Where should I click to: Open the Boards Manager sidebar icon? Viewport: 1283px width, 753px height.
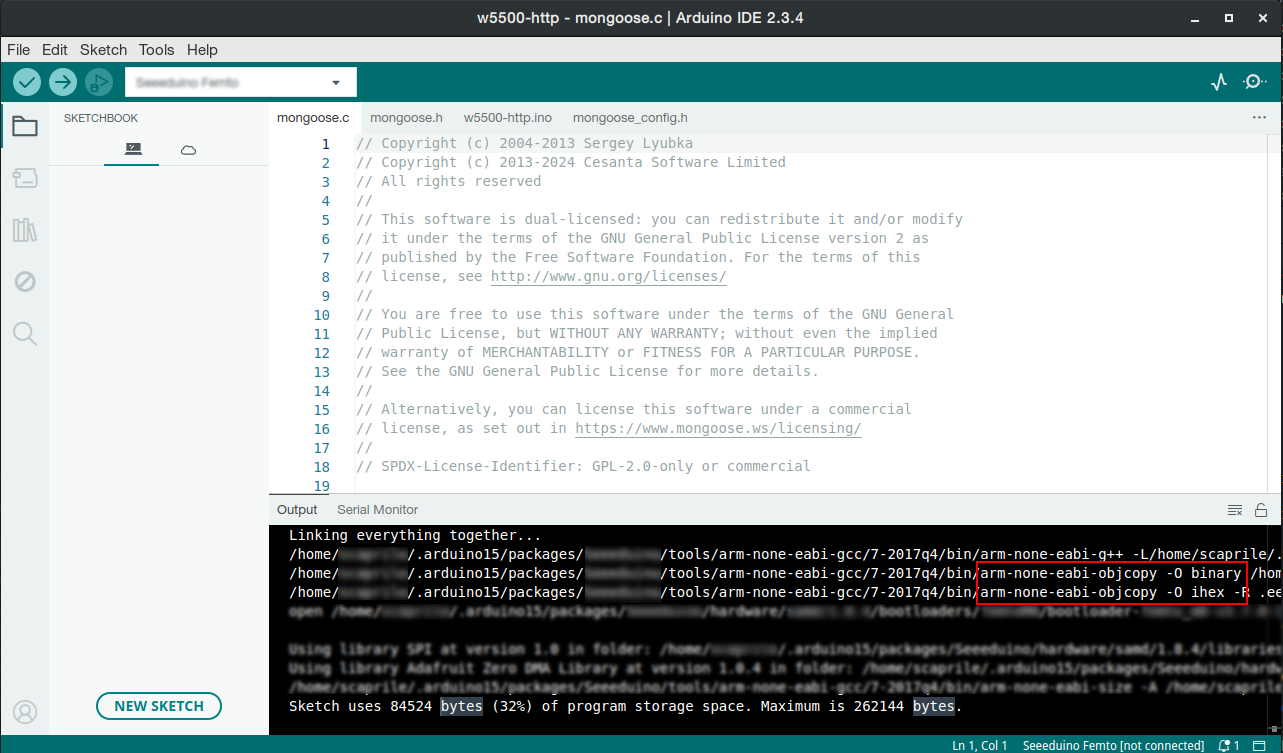(x=25, y=178)
